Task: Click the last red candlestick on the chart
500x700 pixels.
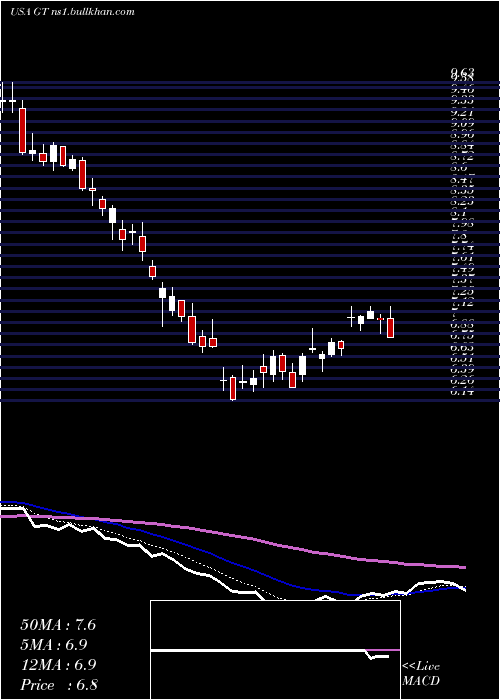Action: [391, 328]
